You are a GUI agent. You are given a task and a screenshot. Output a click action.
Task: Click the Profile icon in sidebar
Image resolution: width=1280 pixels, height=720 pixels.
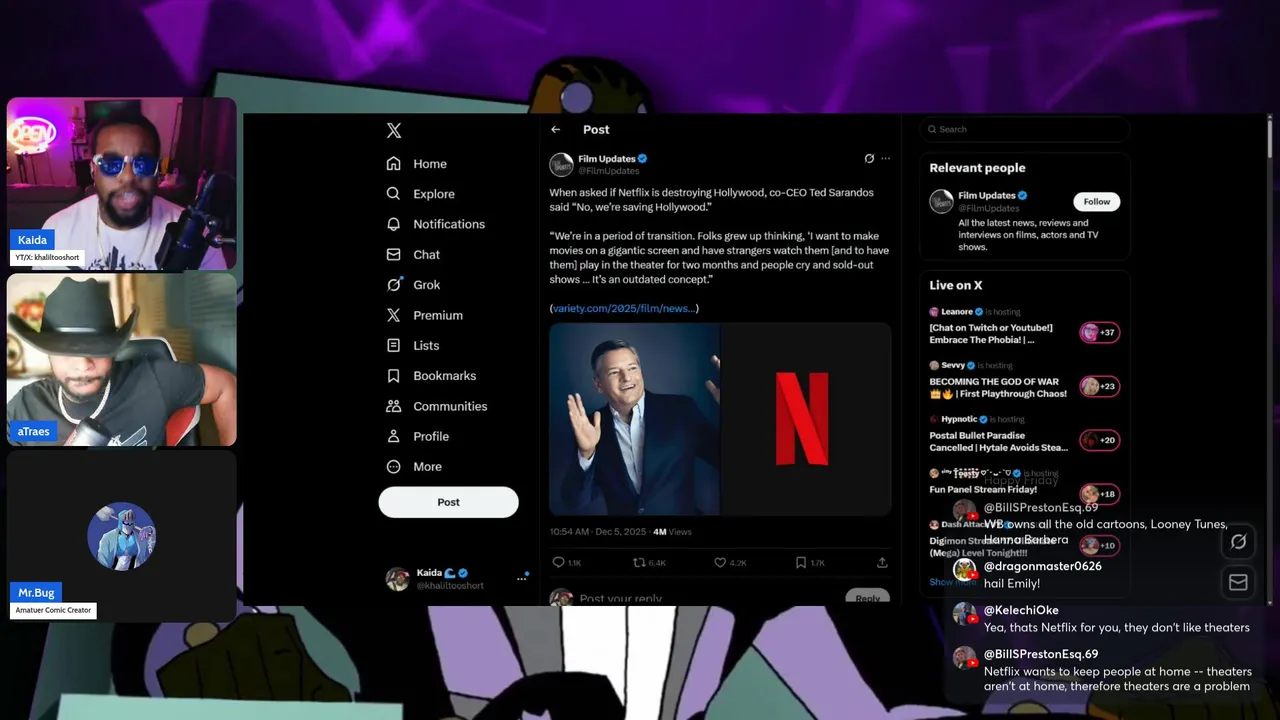coord(394,436)
